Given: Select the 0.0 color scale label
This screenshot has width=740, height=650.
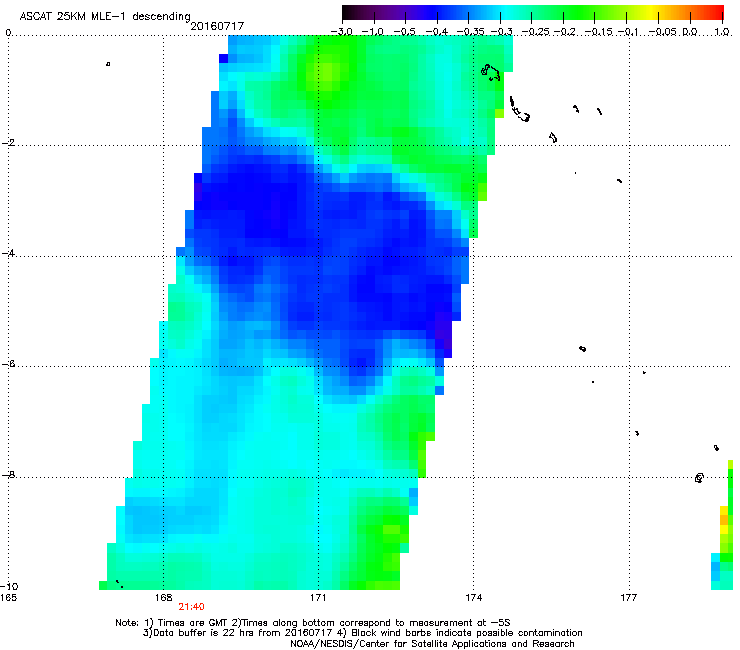Looking at the screenshot, I should click(x=690, y=32).
